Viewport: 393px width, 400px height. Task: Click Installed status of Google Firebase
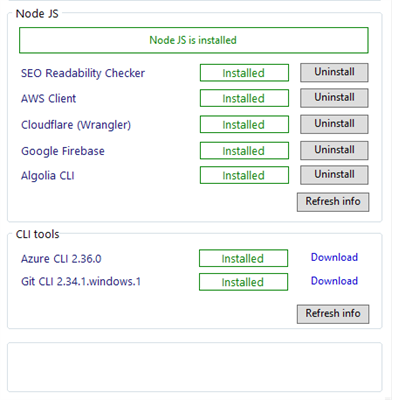click(244, 151)
